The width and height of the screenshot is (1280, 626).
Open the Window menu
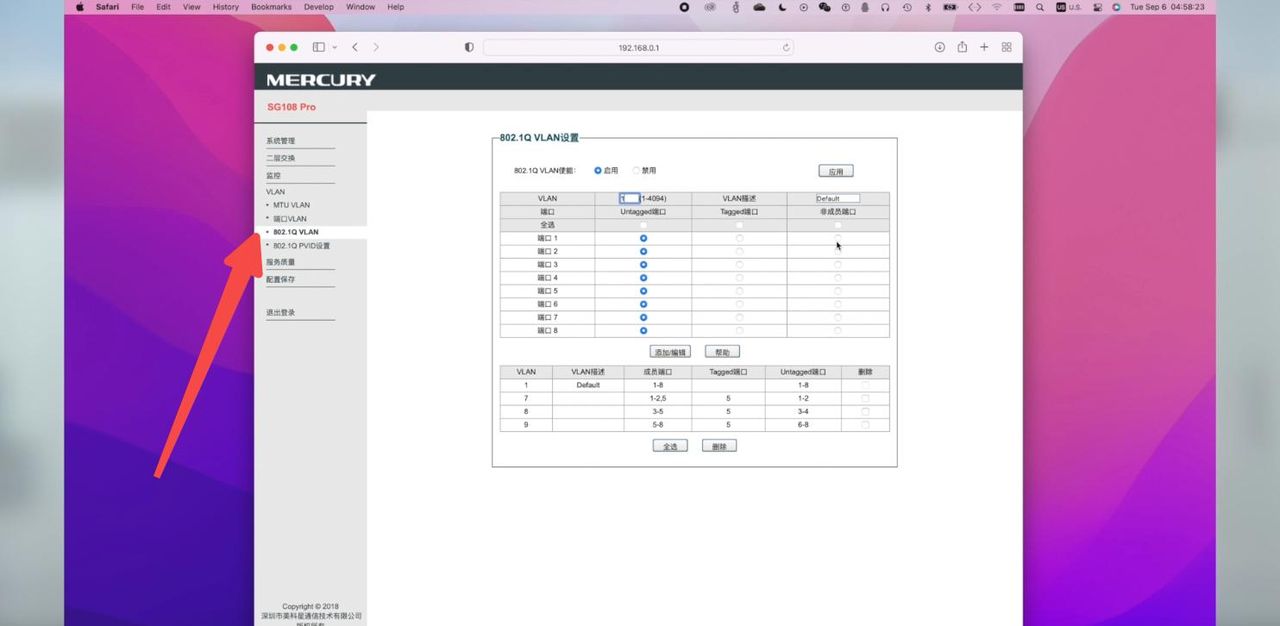[361, 7]
